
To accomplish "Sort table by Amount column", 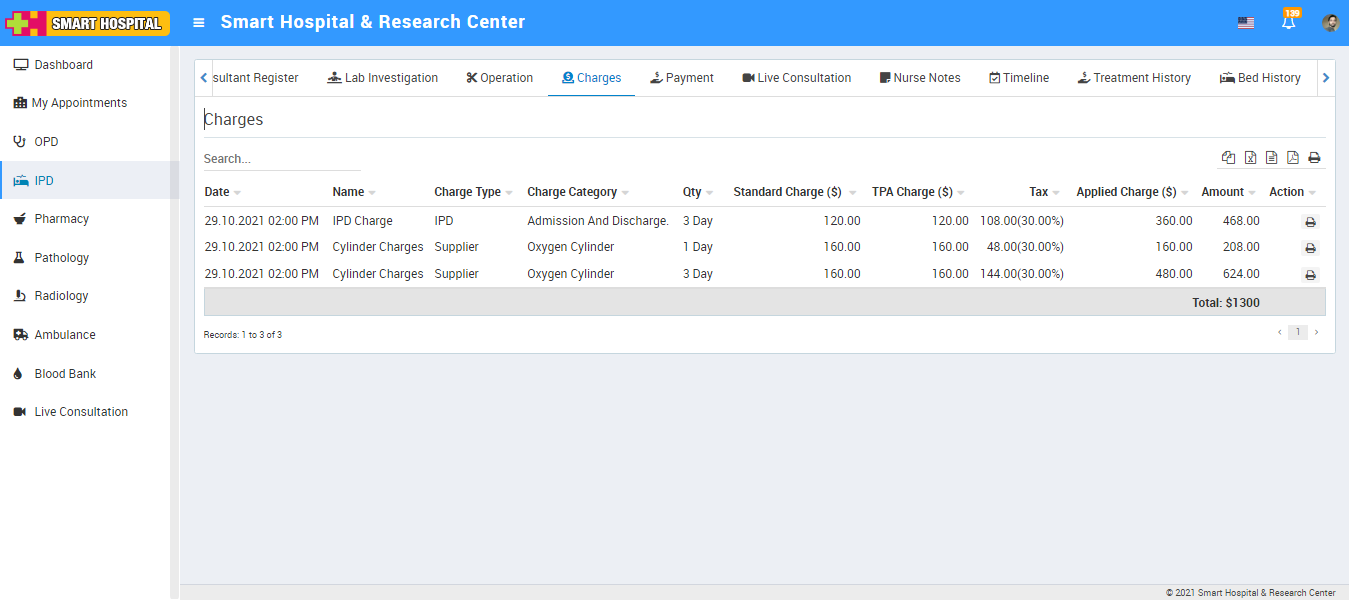I will pos(1251,193).
